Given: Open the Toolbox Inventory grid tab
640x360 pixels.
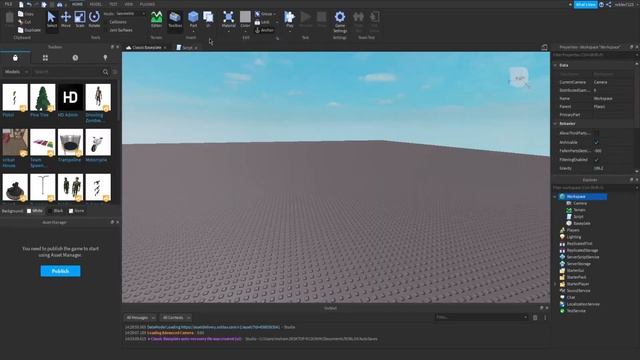Looking at the screenshot, I should (x=45, y=58).
